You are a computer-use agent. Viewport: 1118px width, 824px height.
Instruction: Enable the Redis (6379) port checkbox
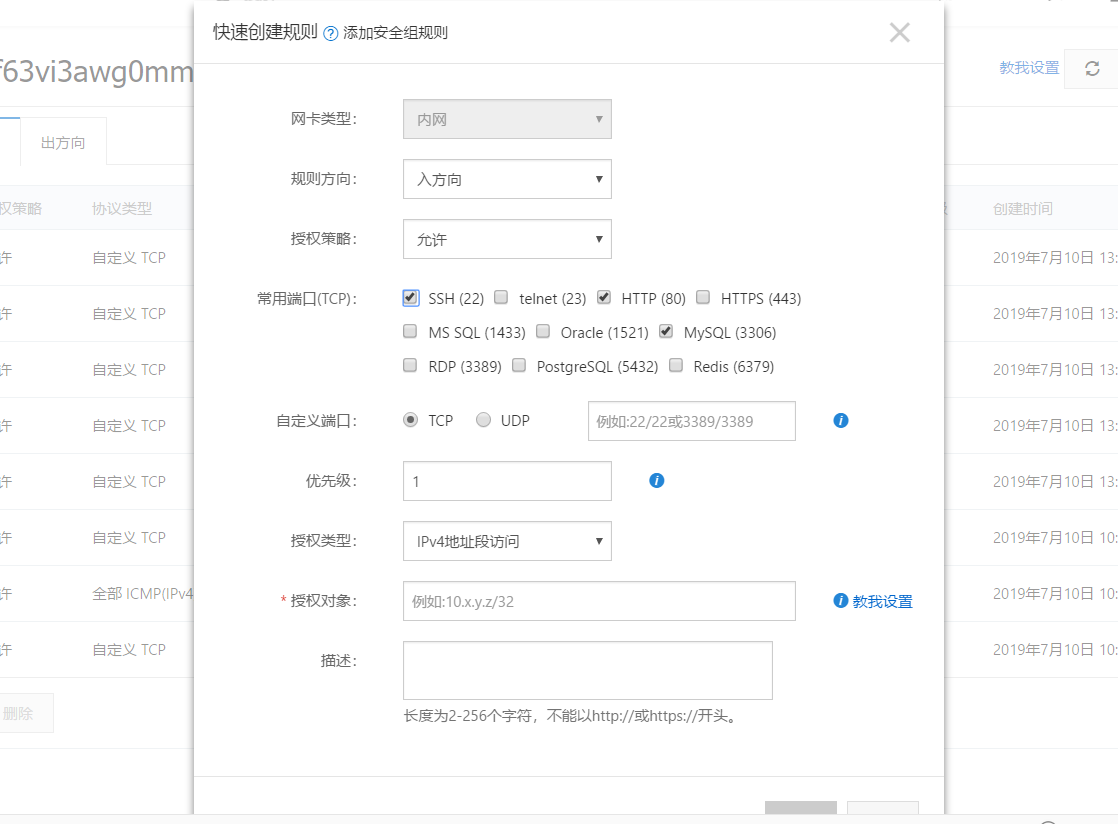tap(674, 364)
